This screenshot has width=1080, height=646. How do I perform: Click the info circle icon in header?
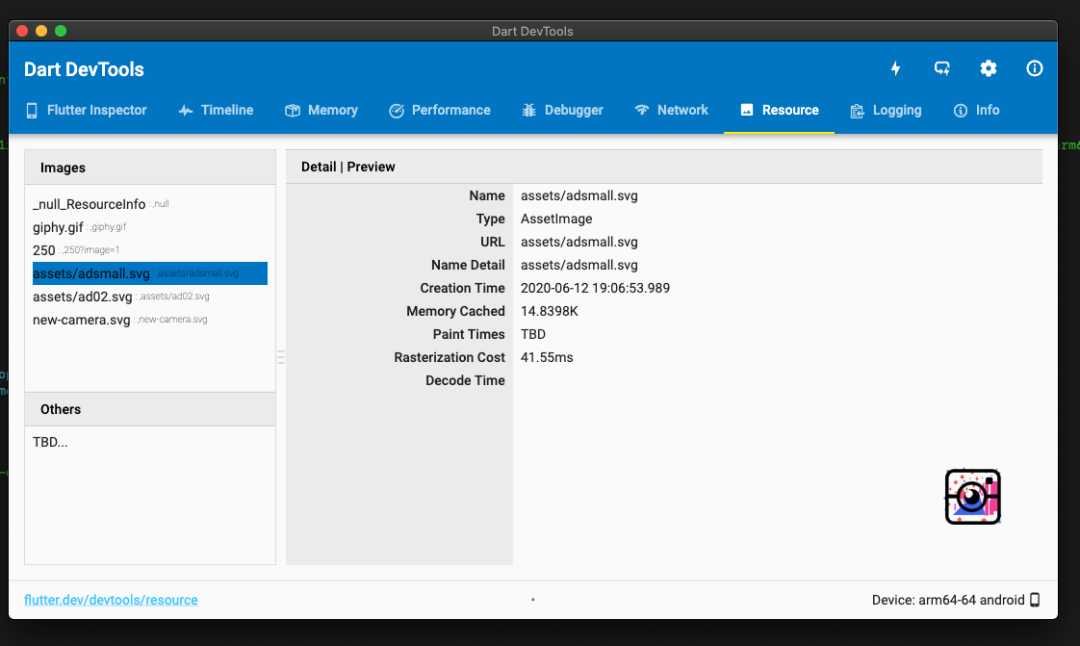pos(1035,68)
